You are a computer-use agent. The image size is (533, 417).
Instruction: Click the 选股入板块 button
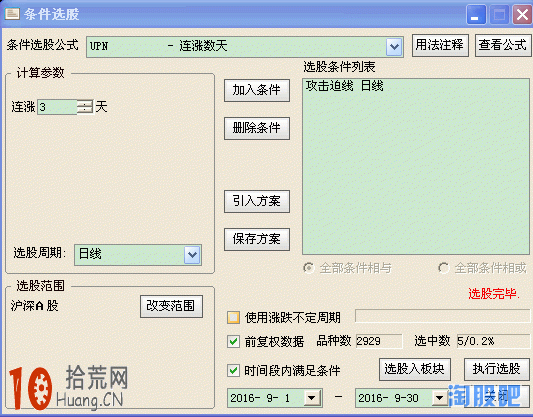click(415, 369)
